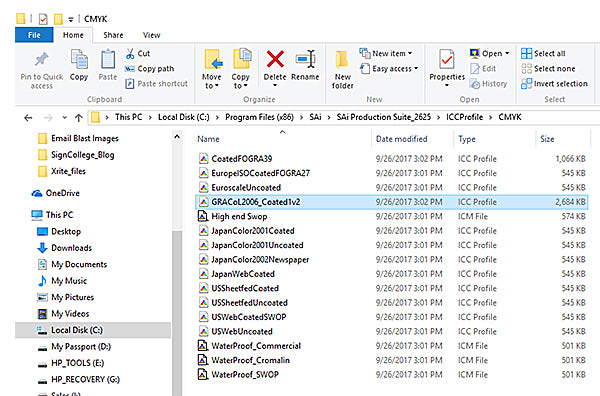Open My Music in navigation pane
This screenshot has height=396, width=600.
click(x=62, y=281)
